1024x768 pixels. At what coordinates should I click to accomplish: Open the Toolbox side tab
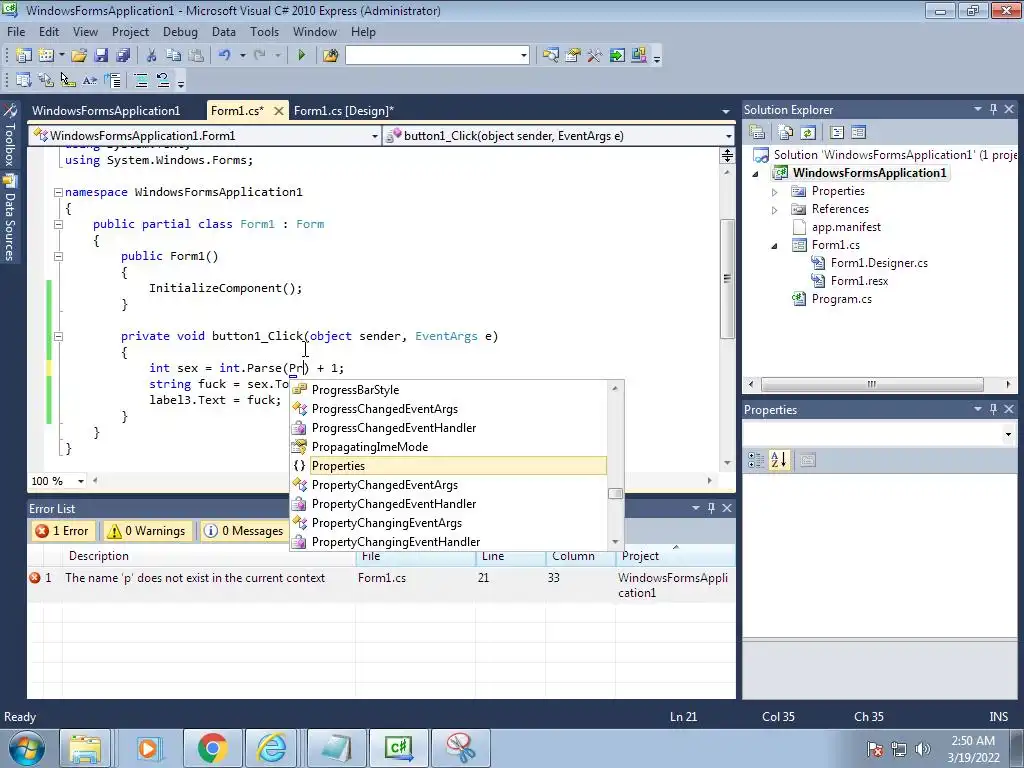pos(10,135)
